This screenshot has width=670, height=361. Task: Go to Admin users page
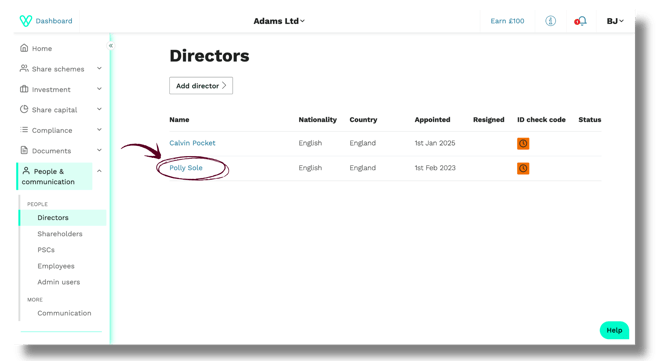(59, 282)
